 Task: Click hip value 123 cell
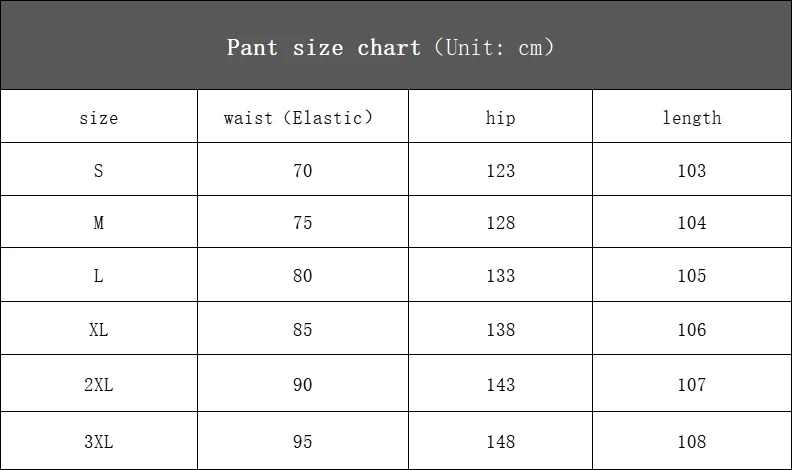[501, 171]
